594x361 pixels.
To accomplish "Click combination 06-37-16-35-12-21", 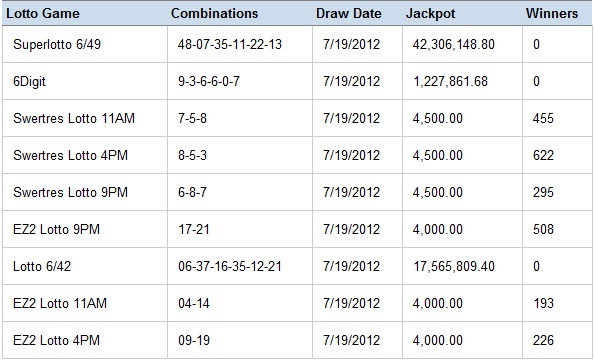I will click(x=230, y=266).
